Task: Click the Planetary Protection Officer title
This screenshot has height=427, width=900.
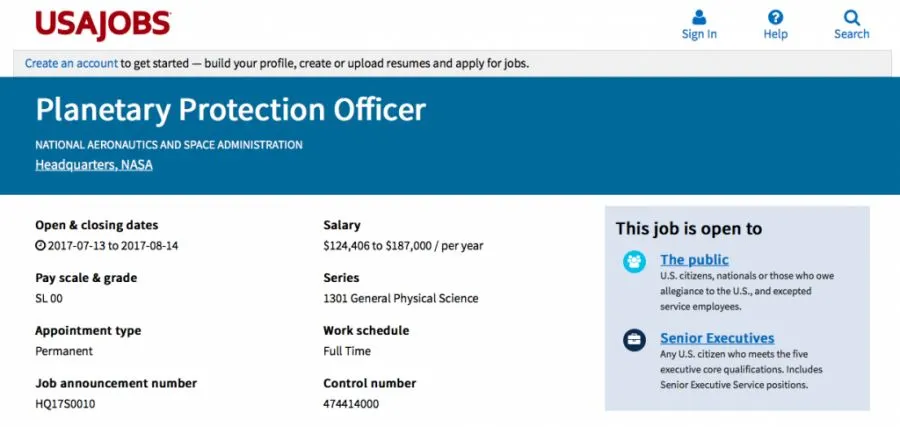Action: 231,110
